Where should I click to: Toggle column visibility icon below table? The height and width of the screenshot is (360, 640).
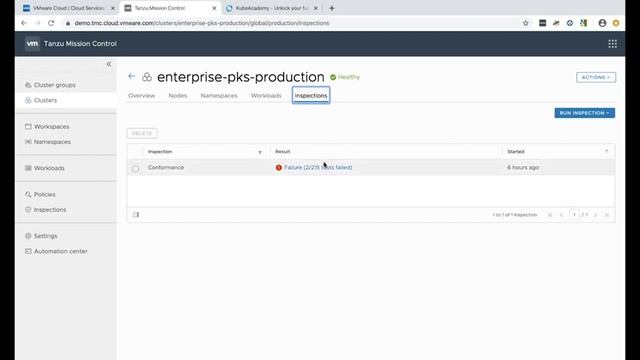(x=136, y=215)
